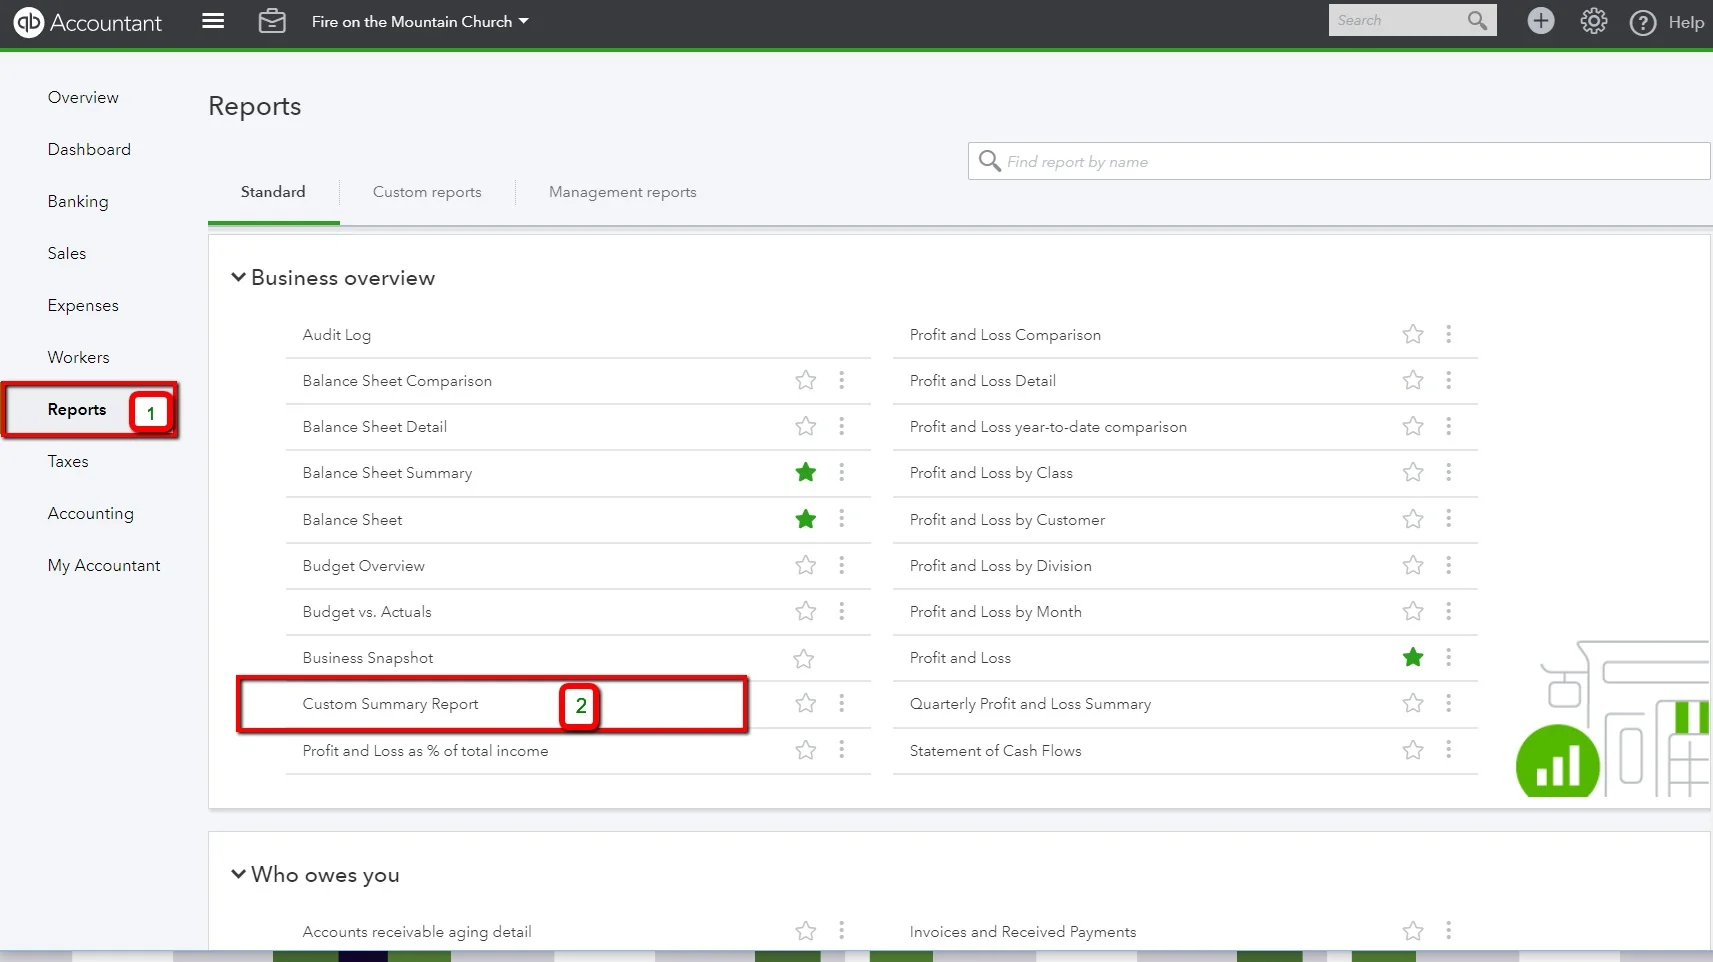
Task: Select Reports in sidebar
Action: [x=77, y=409]
